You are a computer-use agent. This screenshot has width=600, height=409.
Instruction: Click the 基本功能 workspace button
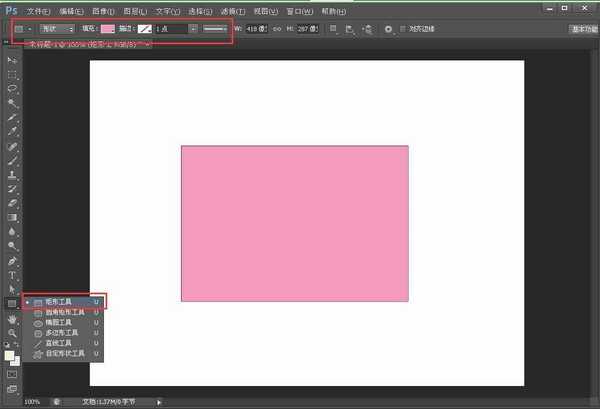[582, 29]
